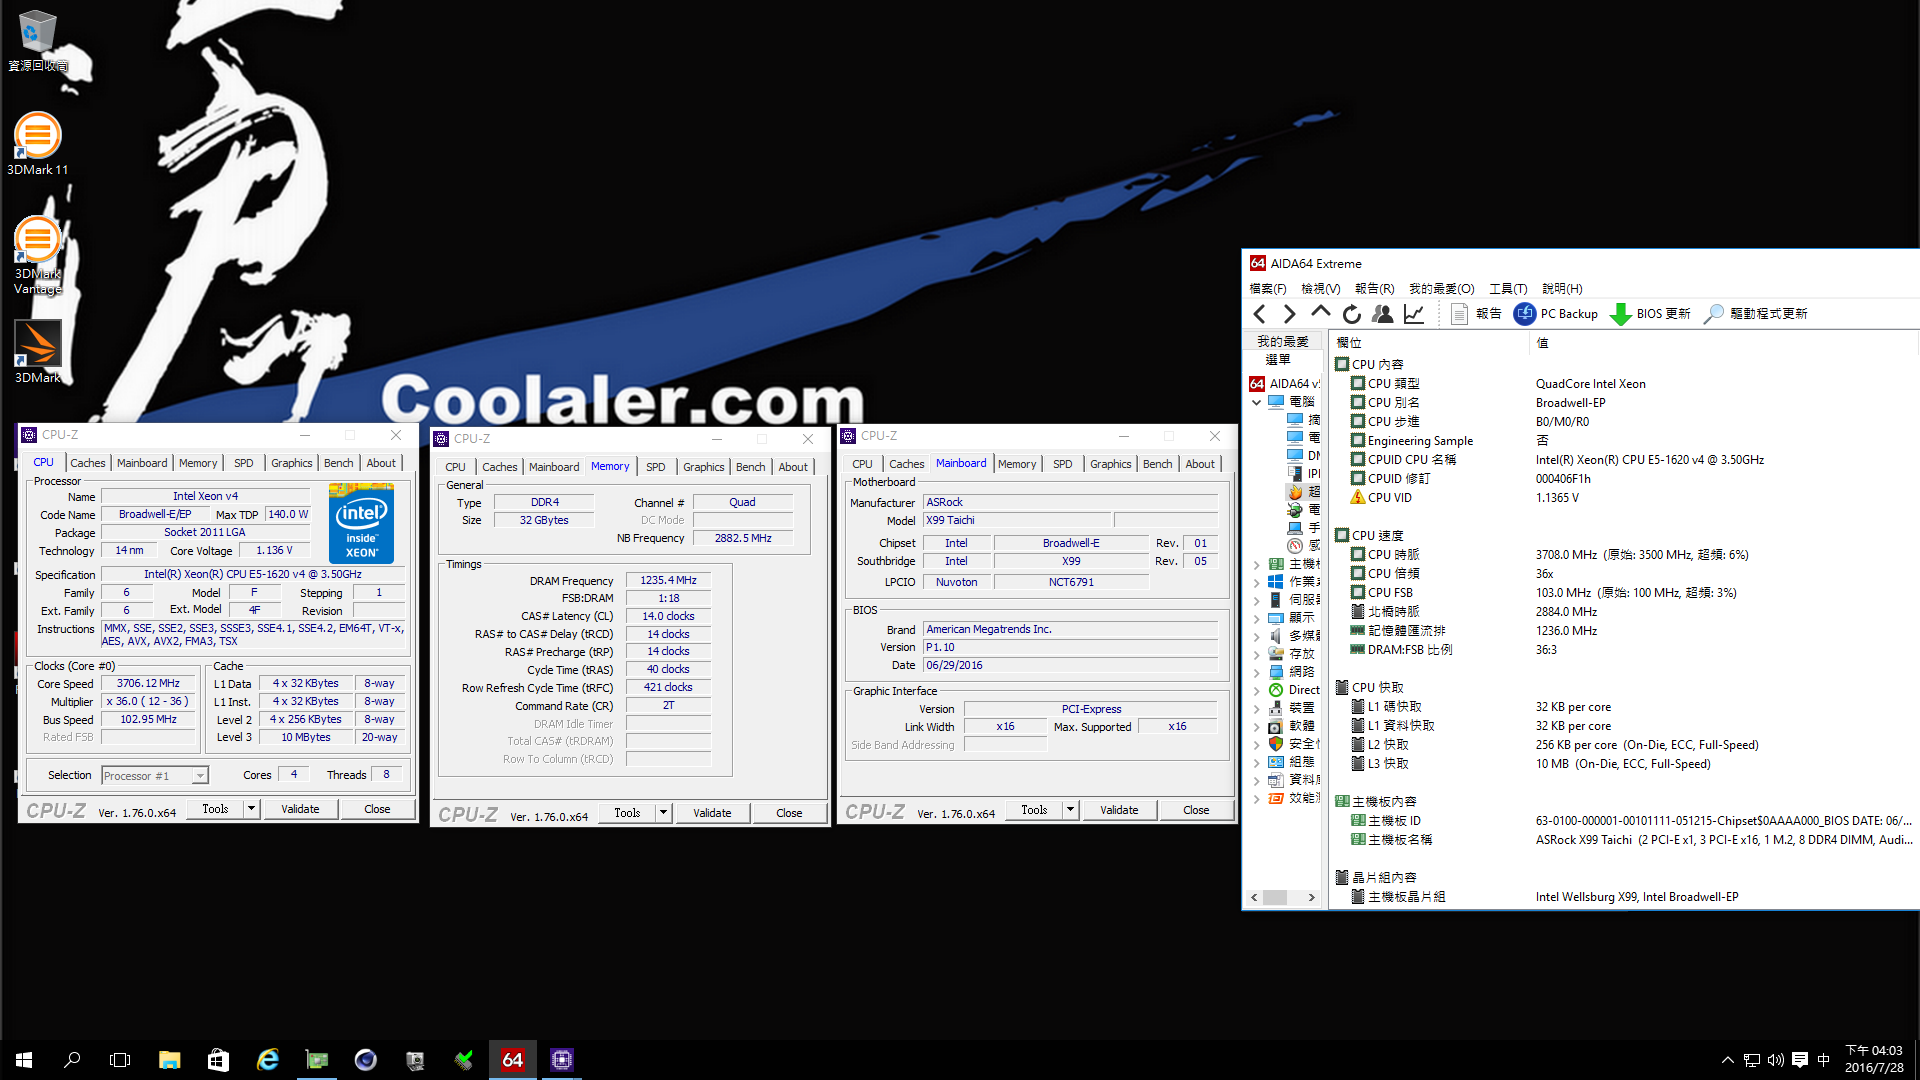Click the AIDA64 taskbar icon

pos(513,1060)
